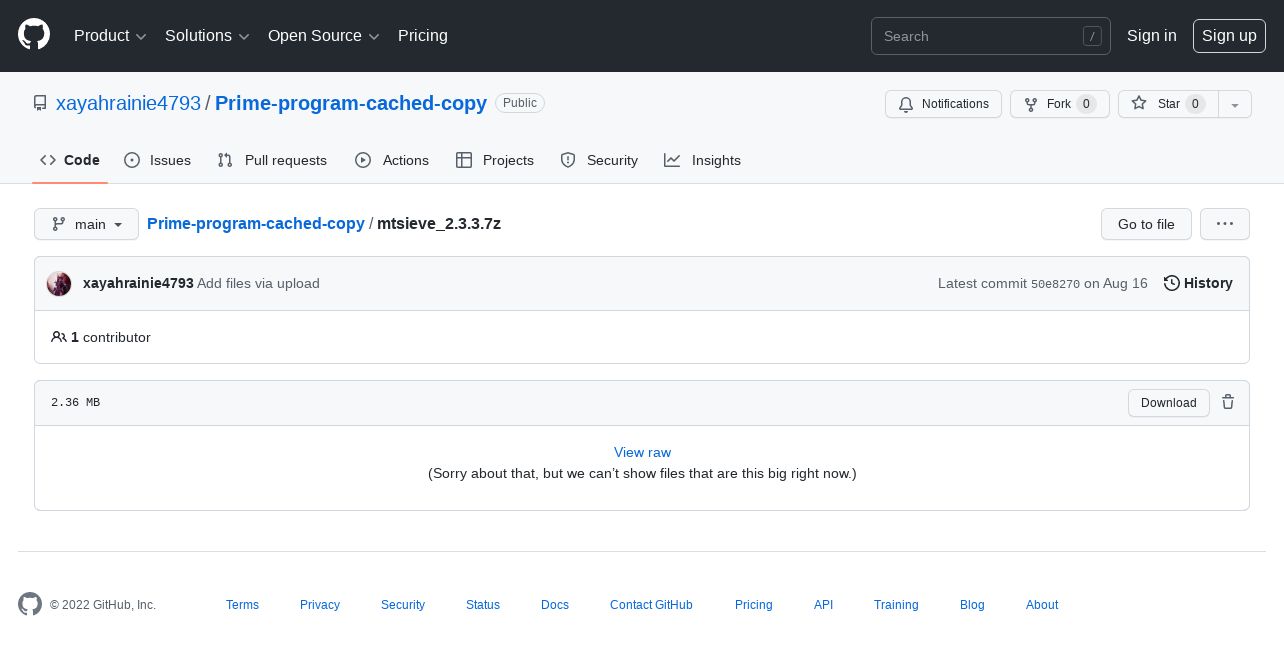Switch to the Code tab
1284x666 pixels.
pyautogui.click(x=70, y=160)
